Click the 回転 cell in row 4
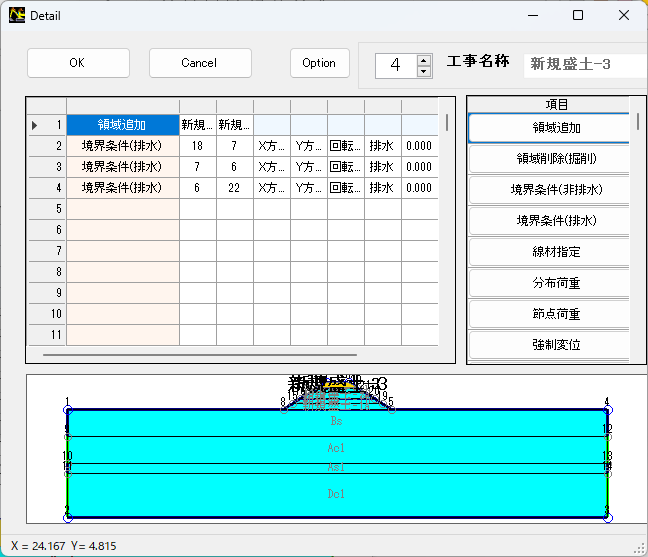648x557 pixels. point(345,188)
